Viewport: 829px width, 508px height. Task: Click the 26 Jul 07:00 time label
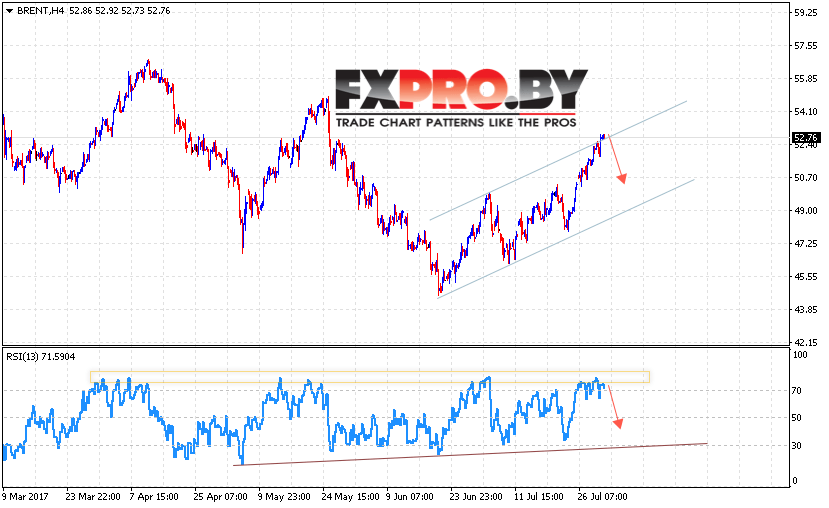point(602,497)
